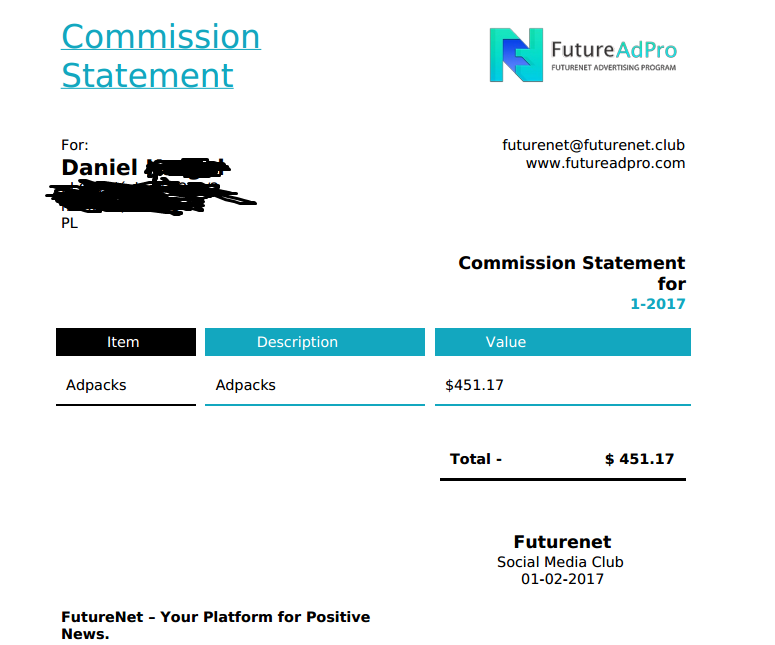Open the Commission Statement title link
Image resolution: width=775 pixels, height=645 pixels.
[x=161, y=56]
